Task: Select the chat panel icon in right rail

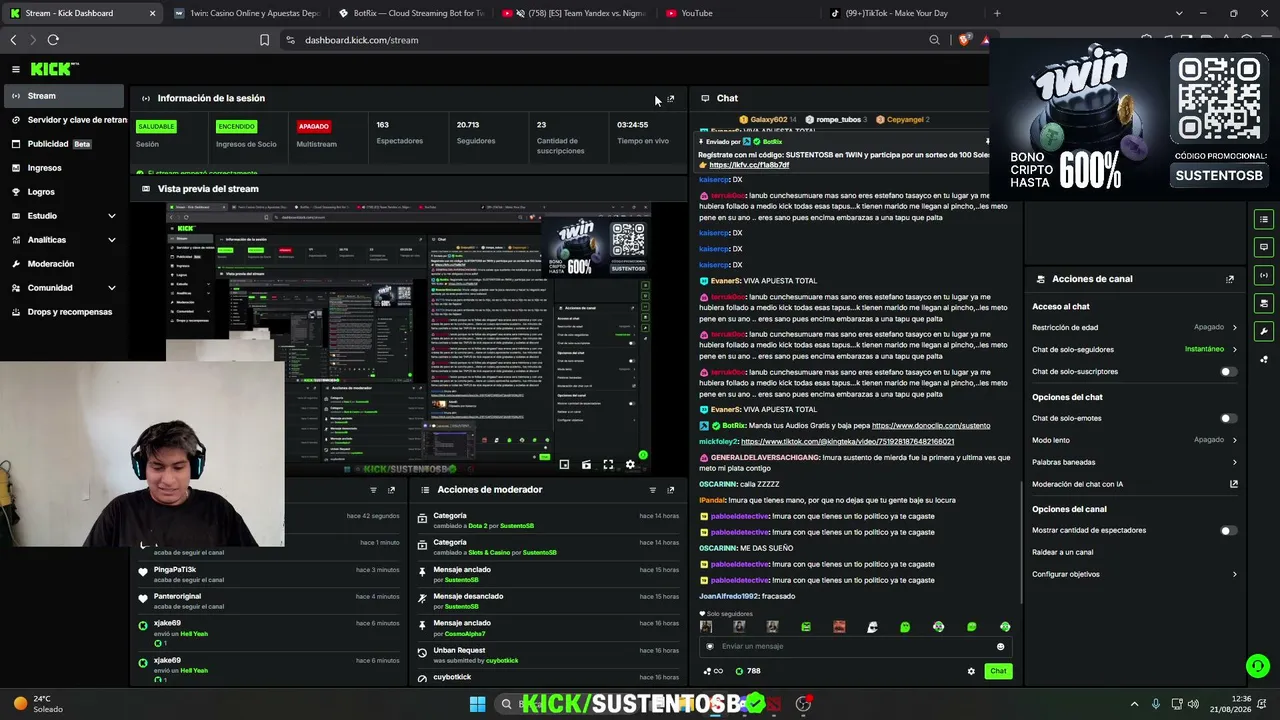Action: (x=1264, y=247)
